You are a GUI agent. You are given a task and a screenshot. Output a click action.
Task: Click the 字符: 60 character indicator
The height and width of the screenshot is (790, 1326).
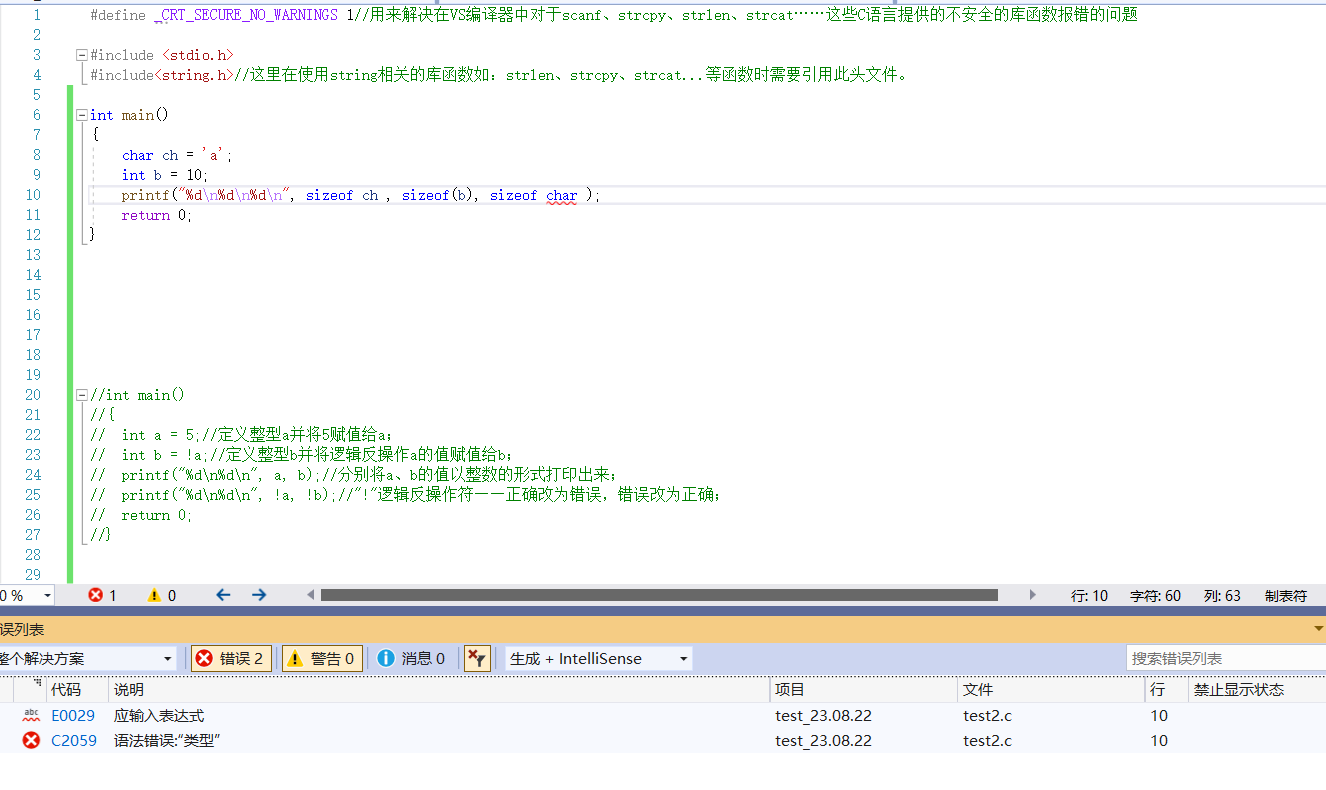click(x=1155, y=595)
